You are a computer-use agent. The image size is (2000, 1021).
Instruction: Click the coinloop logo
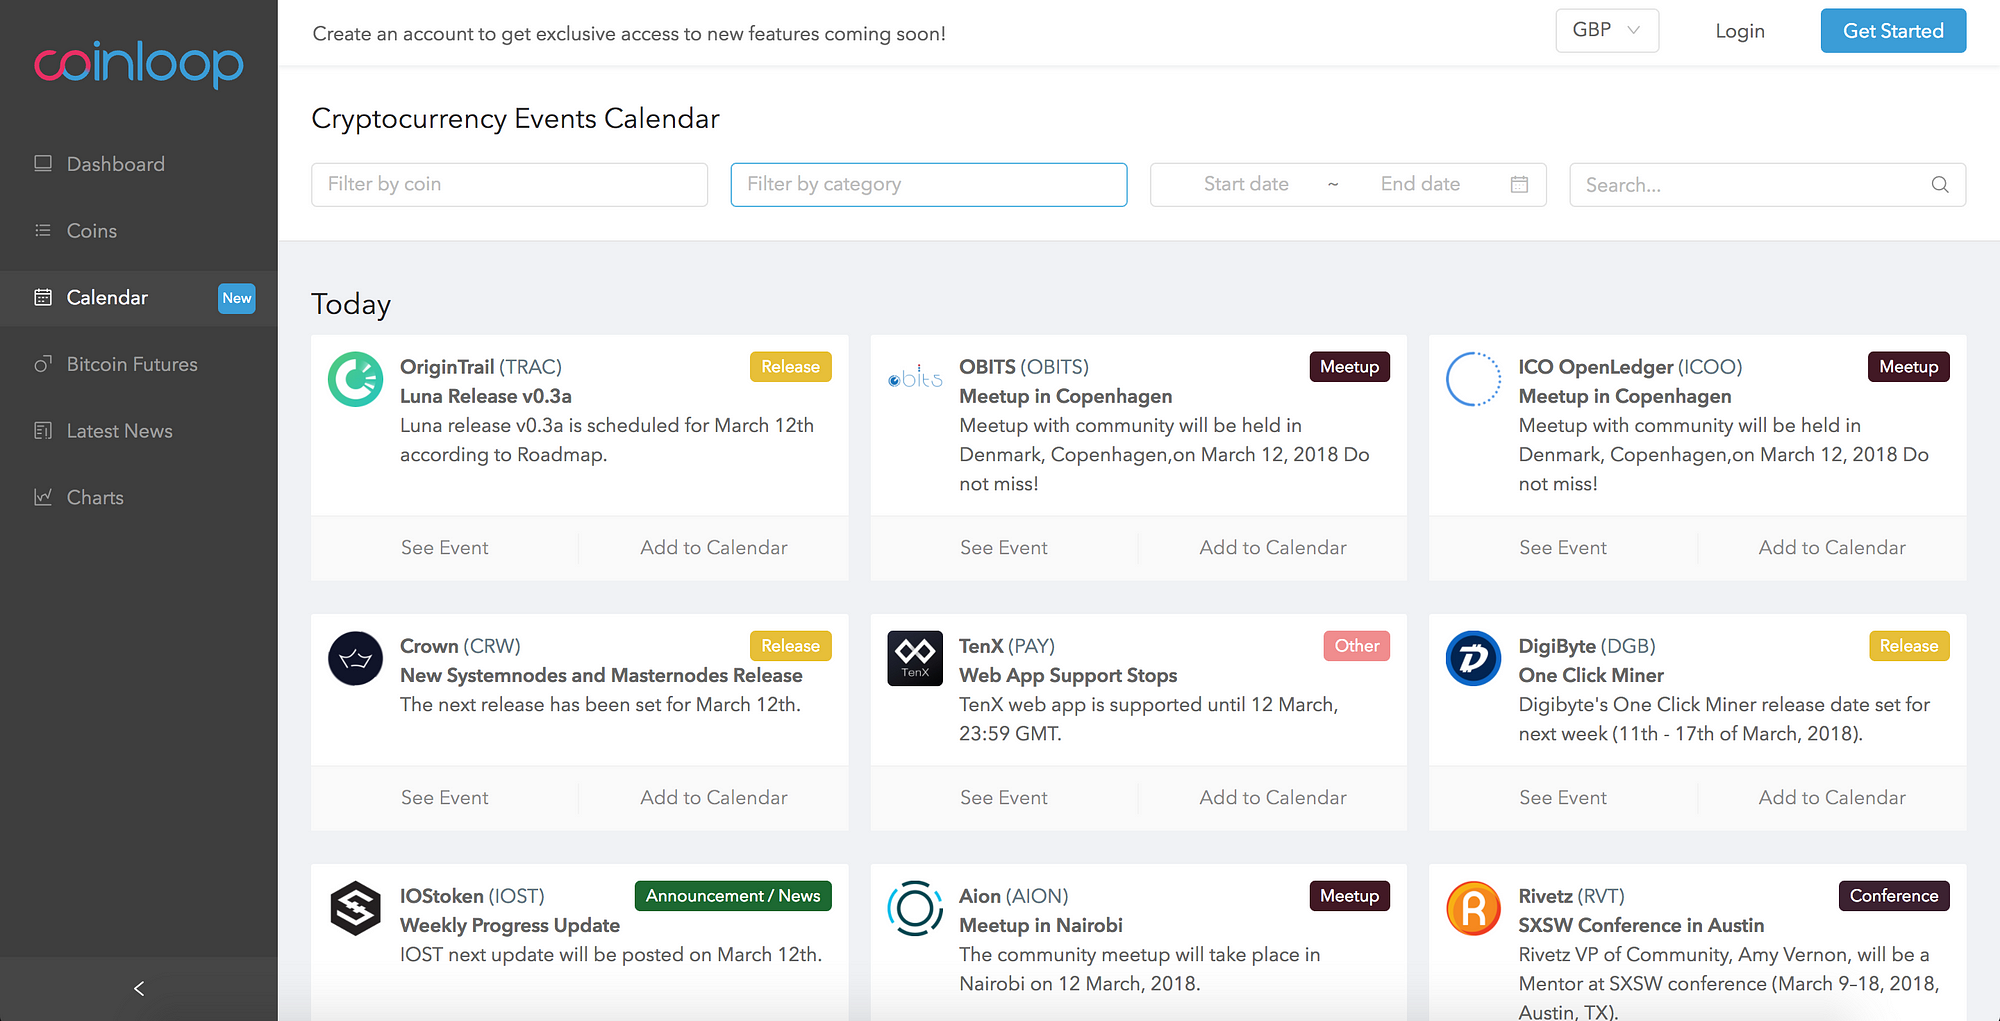tap(139, 64)
